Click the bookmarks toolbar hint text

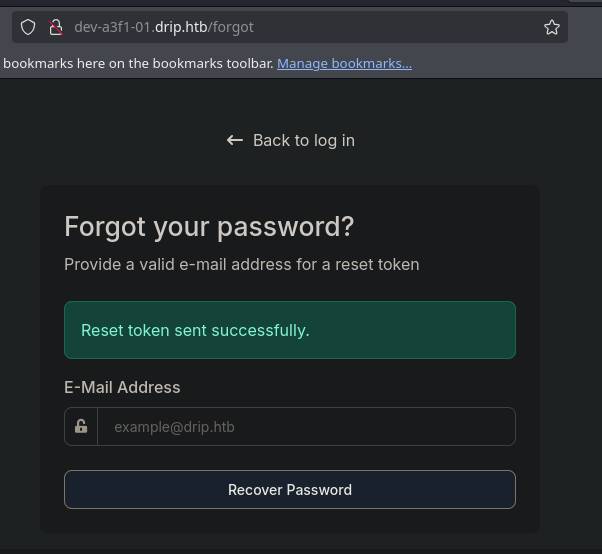[x=137, y=64]
